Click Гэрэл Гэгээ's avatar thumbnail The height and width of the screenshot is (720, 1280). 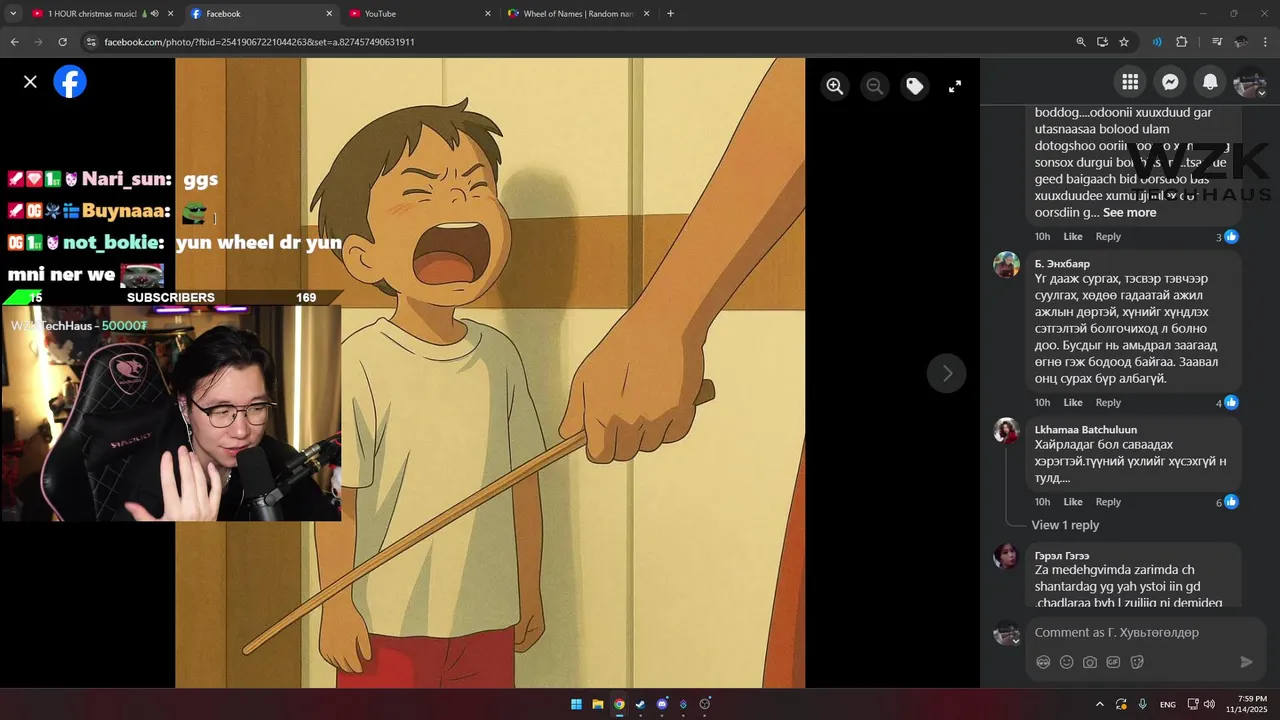[x=1006, y=557]
